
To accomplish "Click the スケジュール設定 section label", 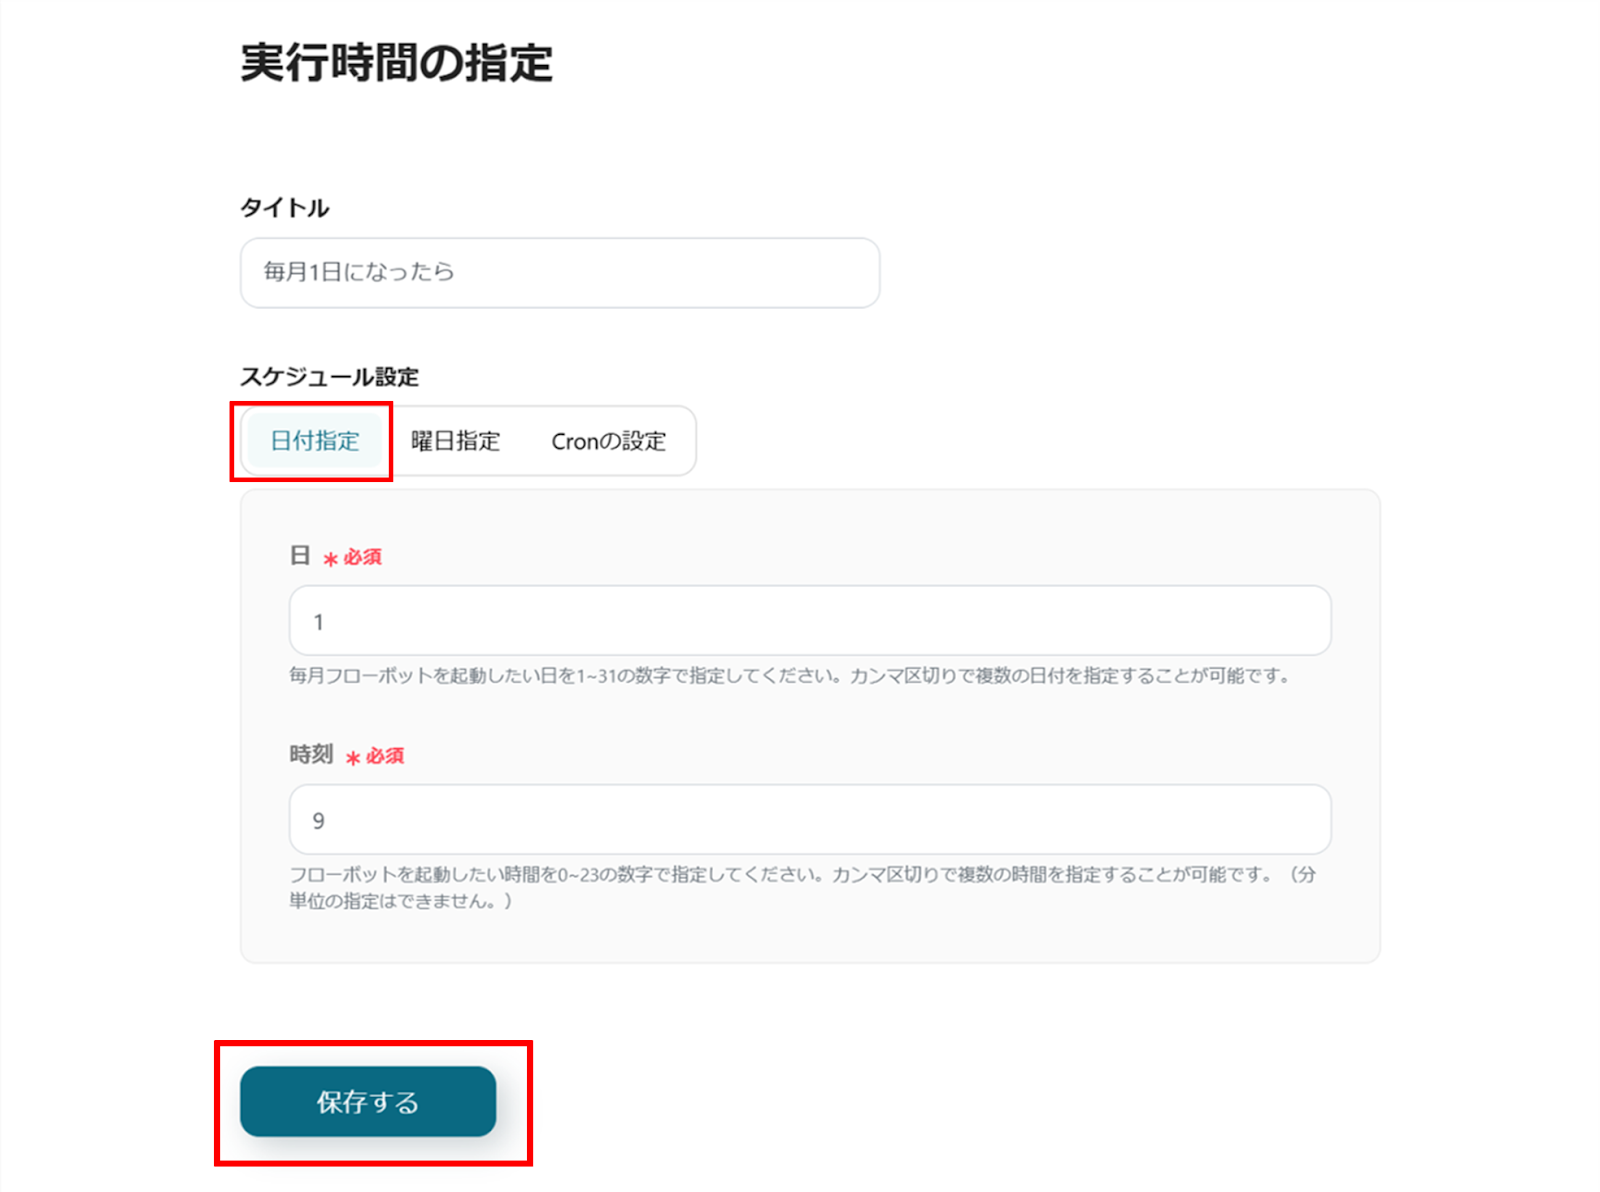I will coord(329,377).
